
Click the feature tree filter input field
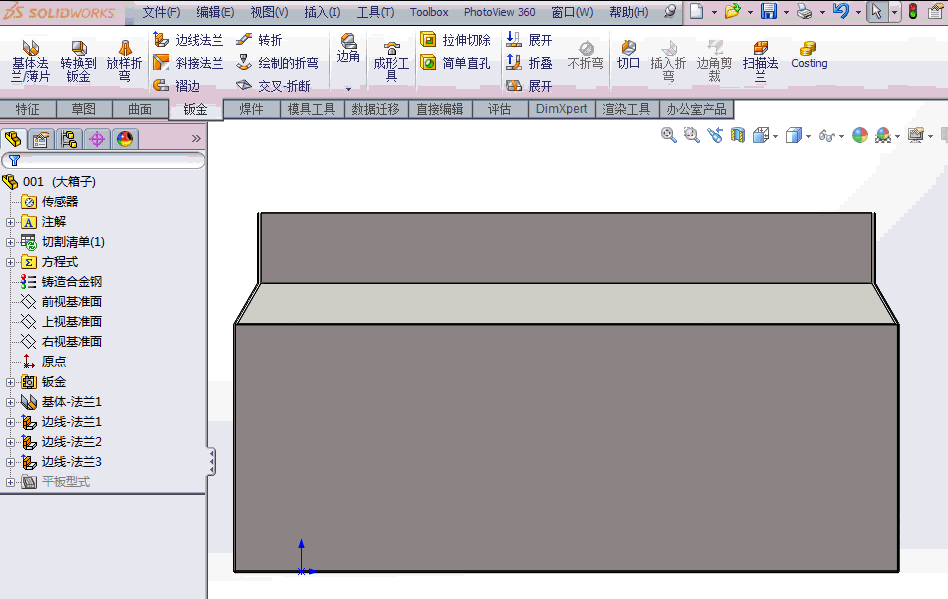point(110,160)
